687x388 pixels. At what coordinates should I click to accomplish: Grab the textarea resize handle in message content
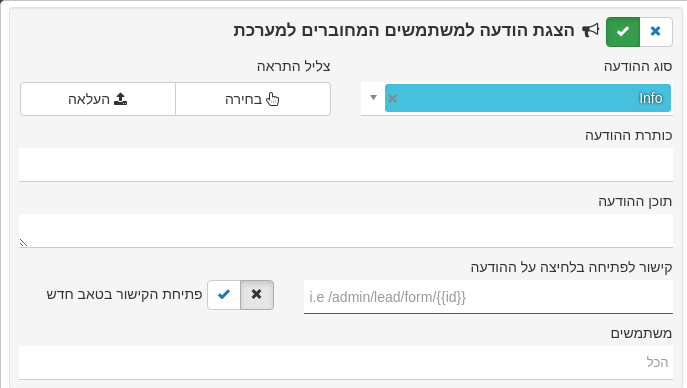tap(23, 243)
